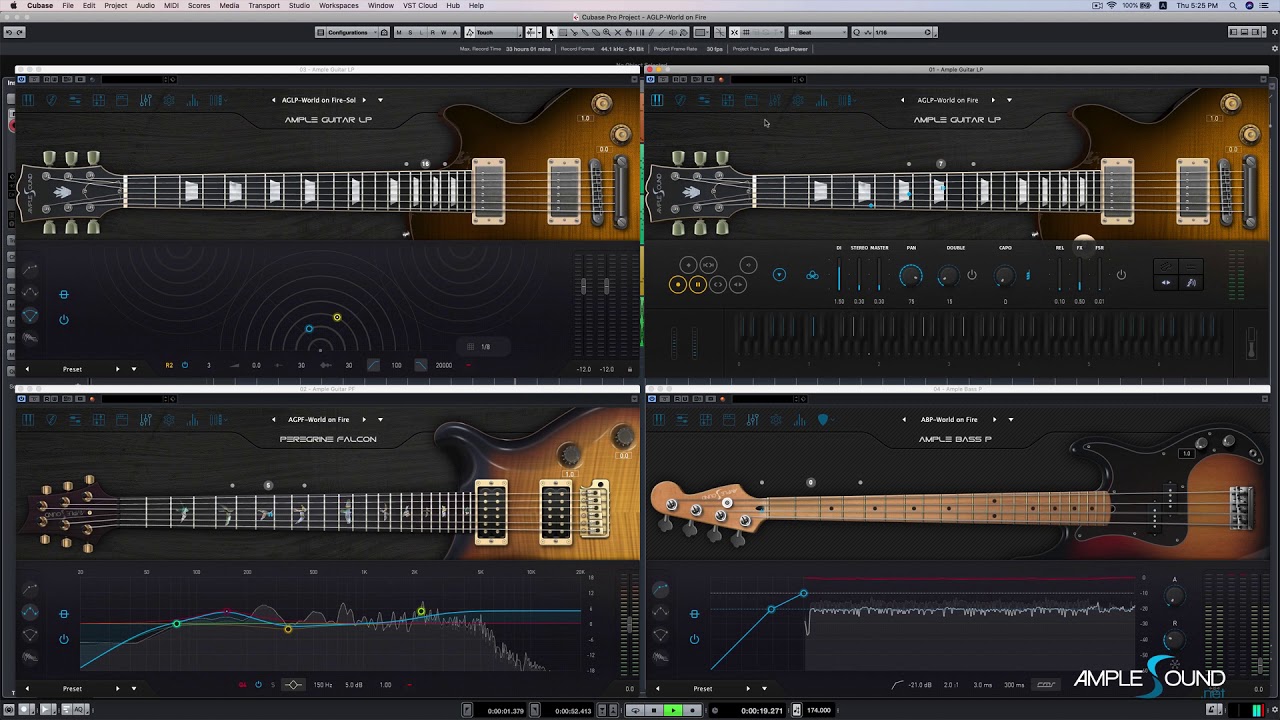Open AGLP-World on Fire-Sol preset dropdown

(380, 100)
